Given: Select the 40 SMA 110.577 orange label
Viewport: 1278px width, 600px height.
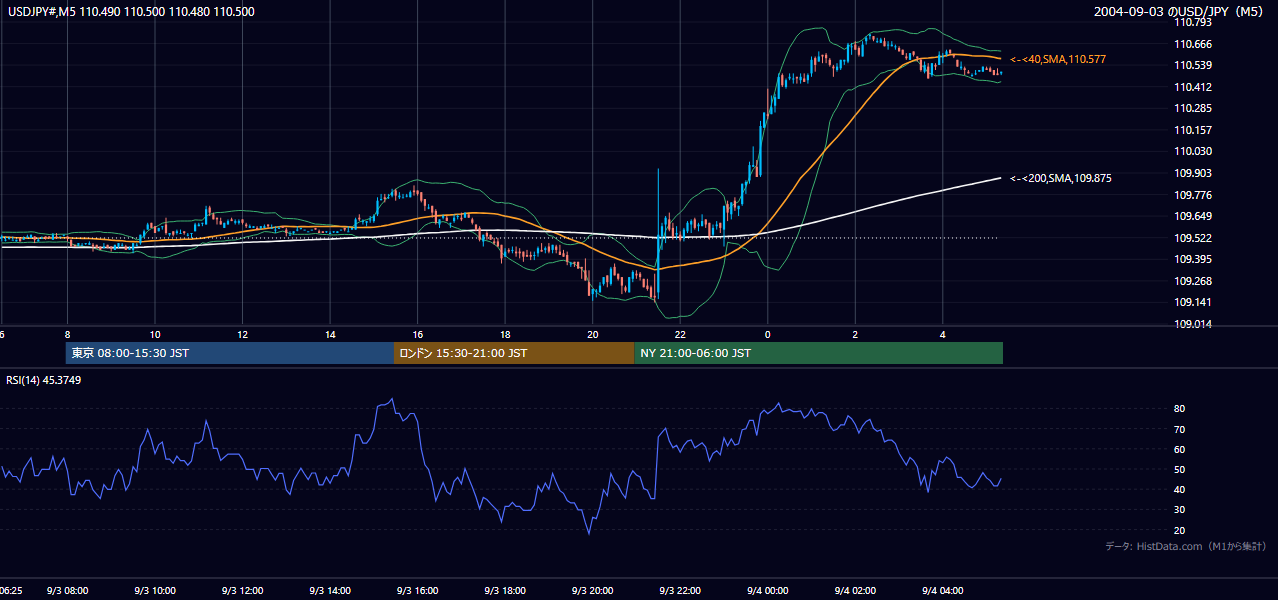Looking at the screenshot, I should tap(1059, 60).
